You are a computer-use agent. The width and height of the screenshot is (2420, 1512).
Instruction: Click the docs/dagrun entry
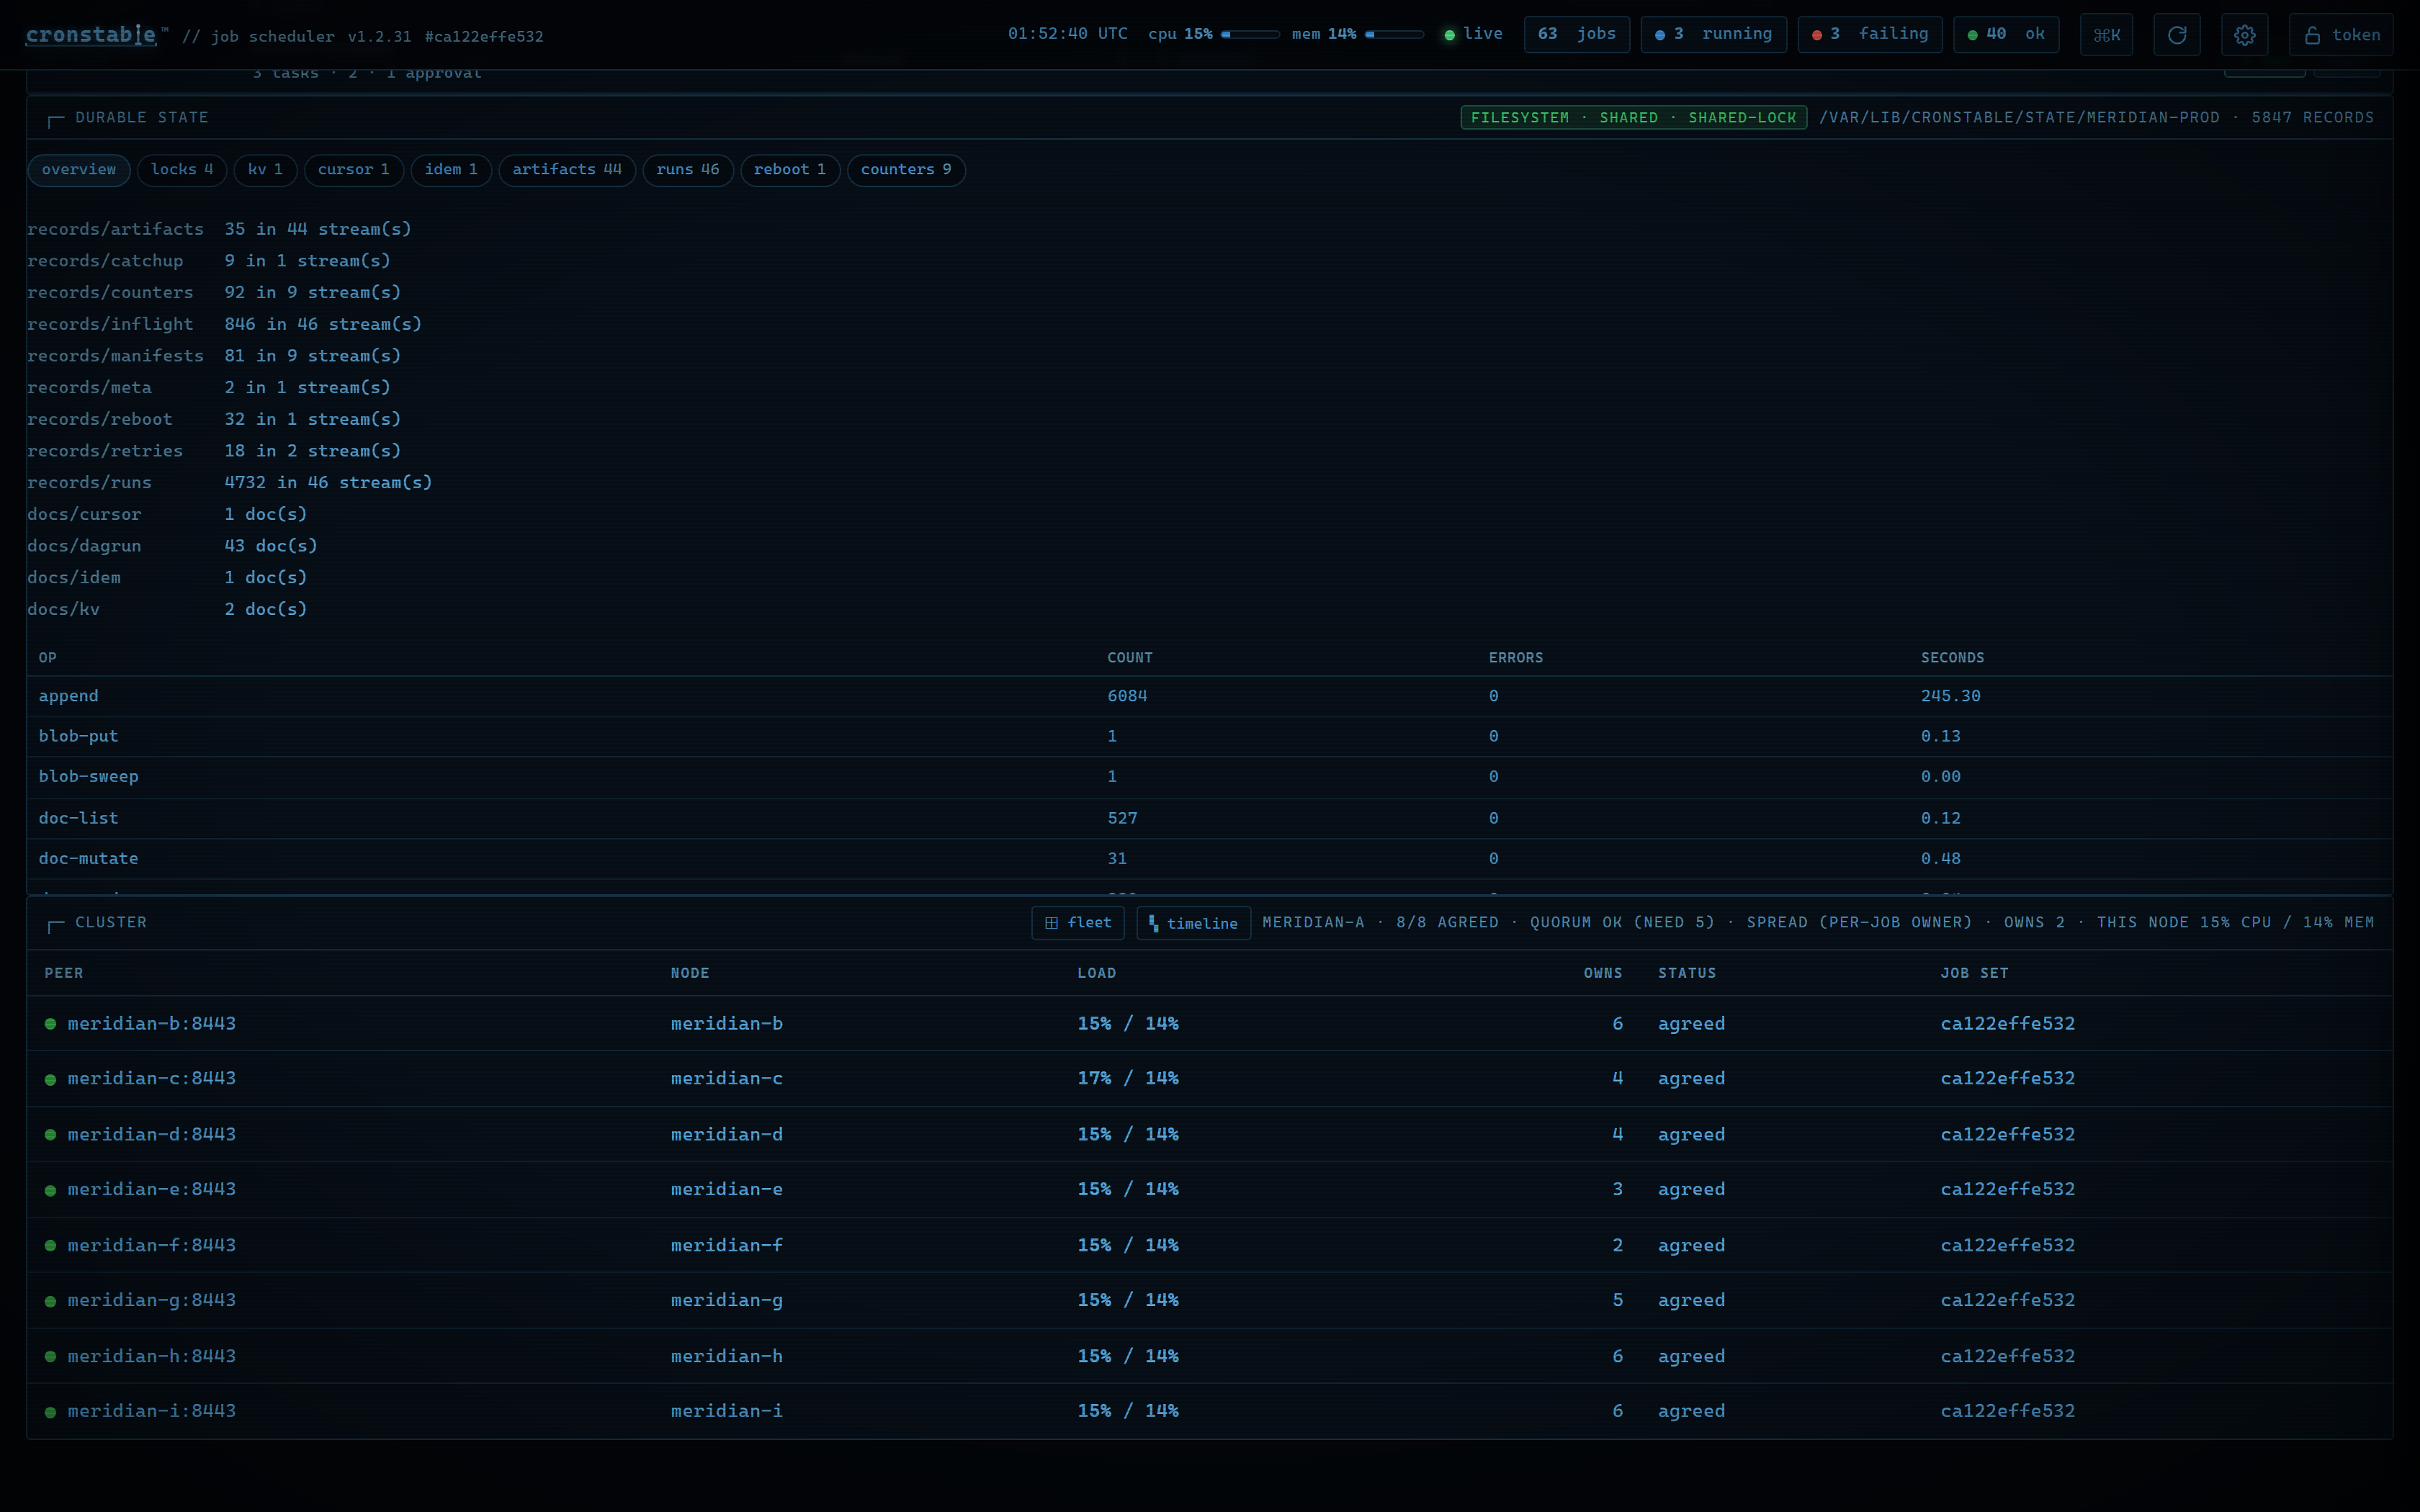point(84,546)
